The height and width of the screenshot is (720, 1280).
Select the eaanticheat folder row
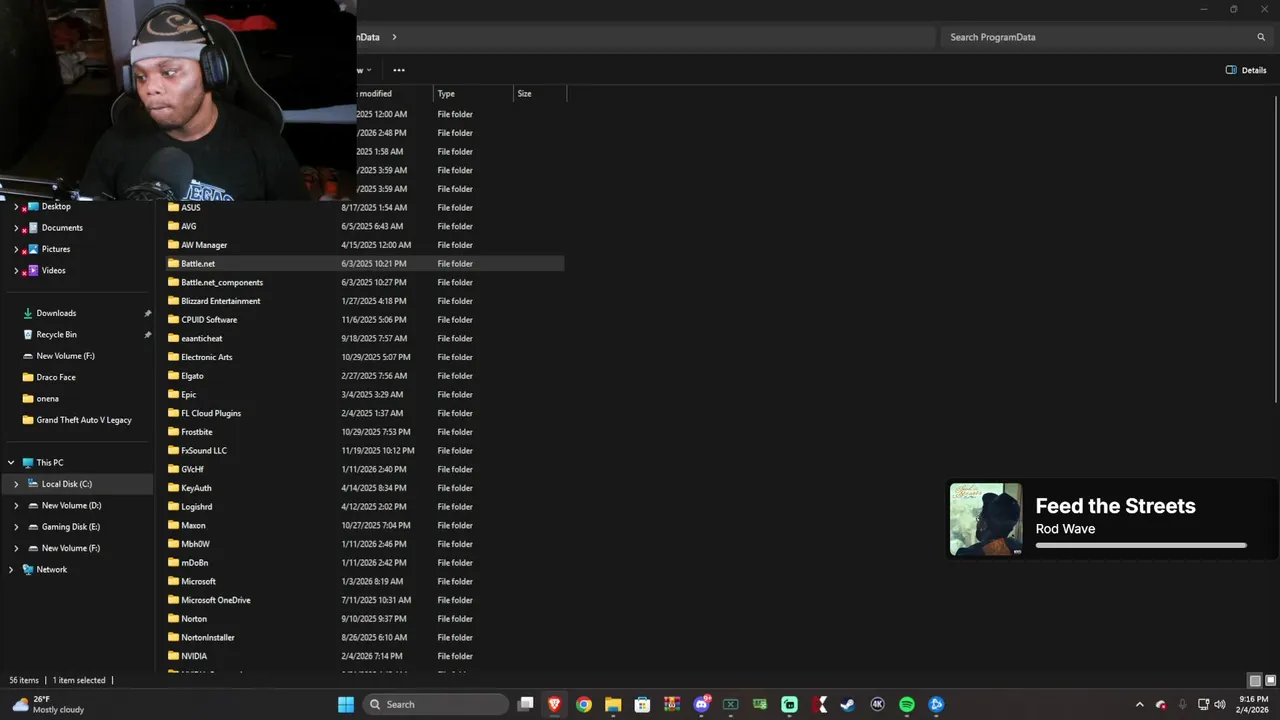point(365,338)
